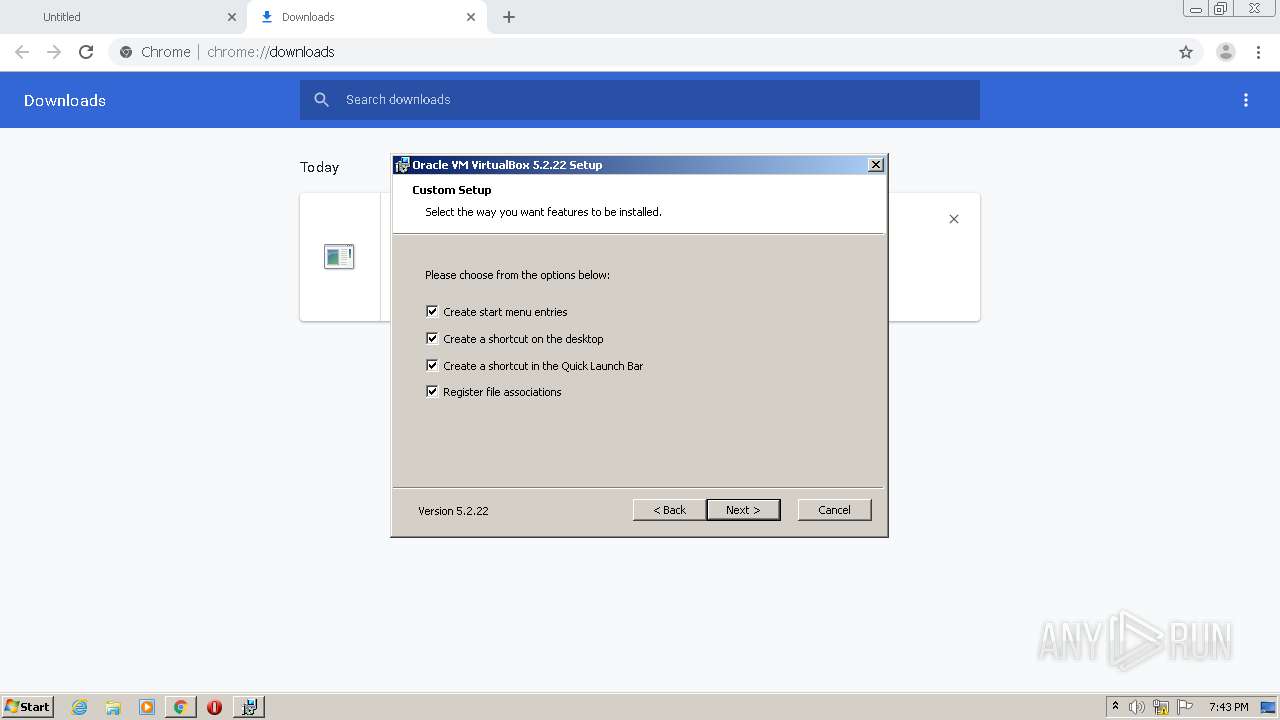The image size is (1280, 720).
Task: Select the Downloads tab
Action: pos(365,17)
